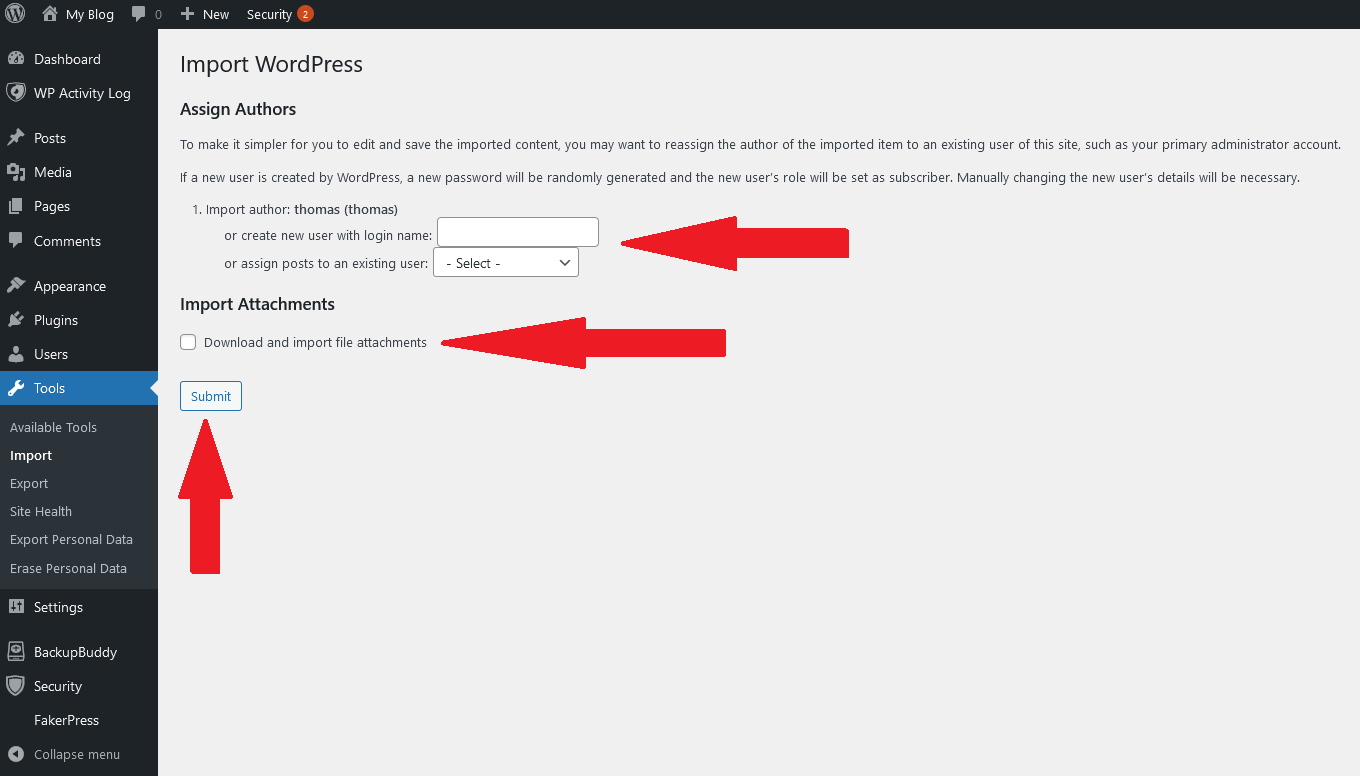
Task: Click the BackupBuddy icon in sidebar
Action: [15, 652]
